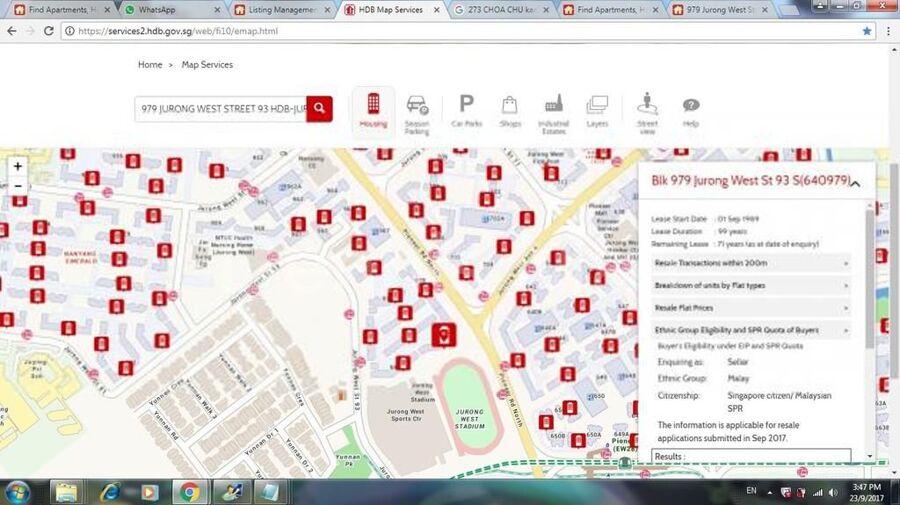Expand Breakdown of units by Flat types
This screenshot has width=900, height=505.
click(x=751, y=285)
